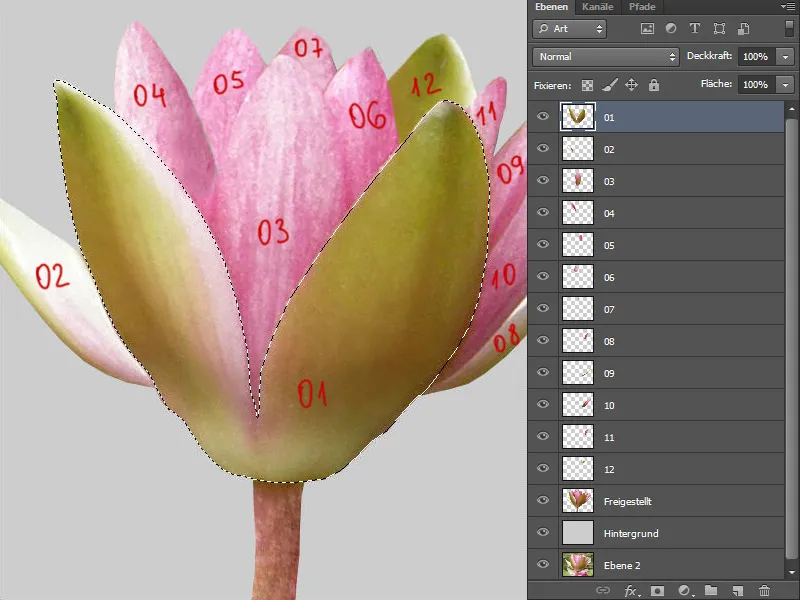Open the layer filter Art dropdown
The width and height of the screenshot is (800, 600).
570,29
